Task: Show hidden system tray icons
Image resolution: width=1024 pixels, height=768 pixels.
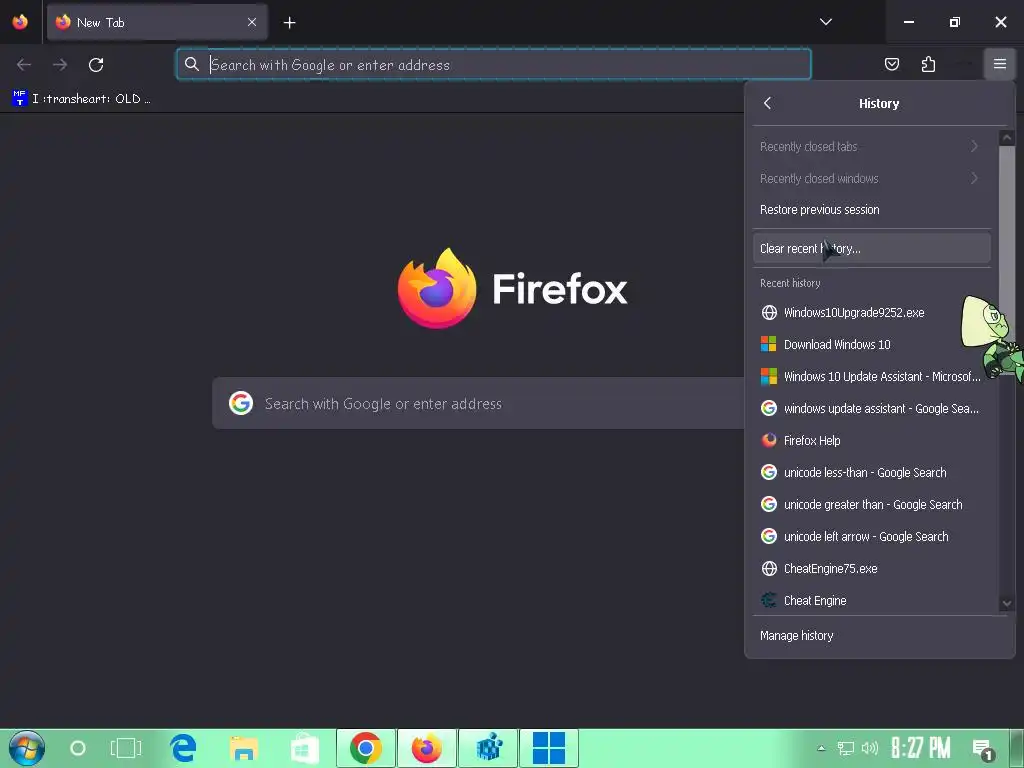Action: [x=822, y=748]
